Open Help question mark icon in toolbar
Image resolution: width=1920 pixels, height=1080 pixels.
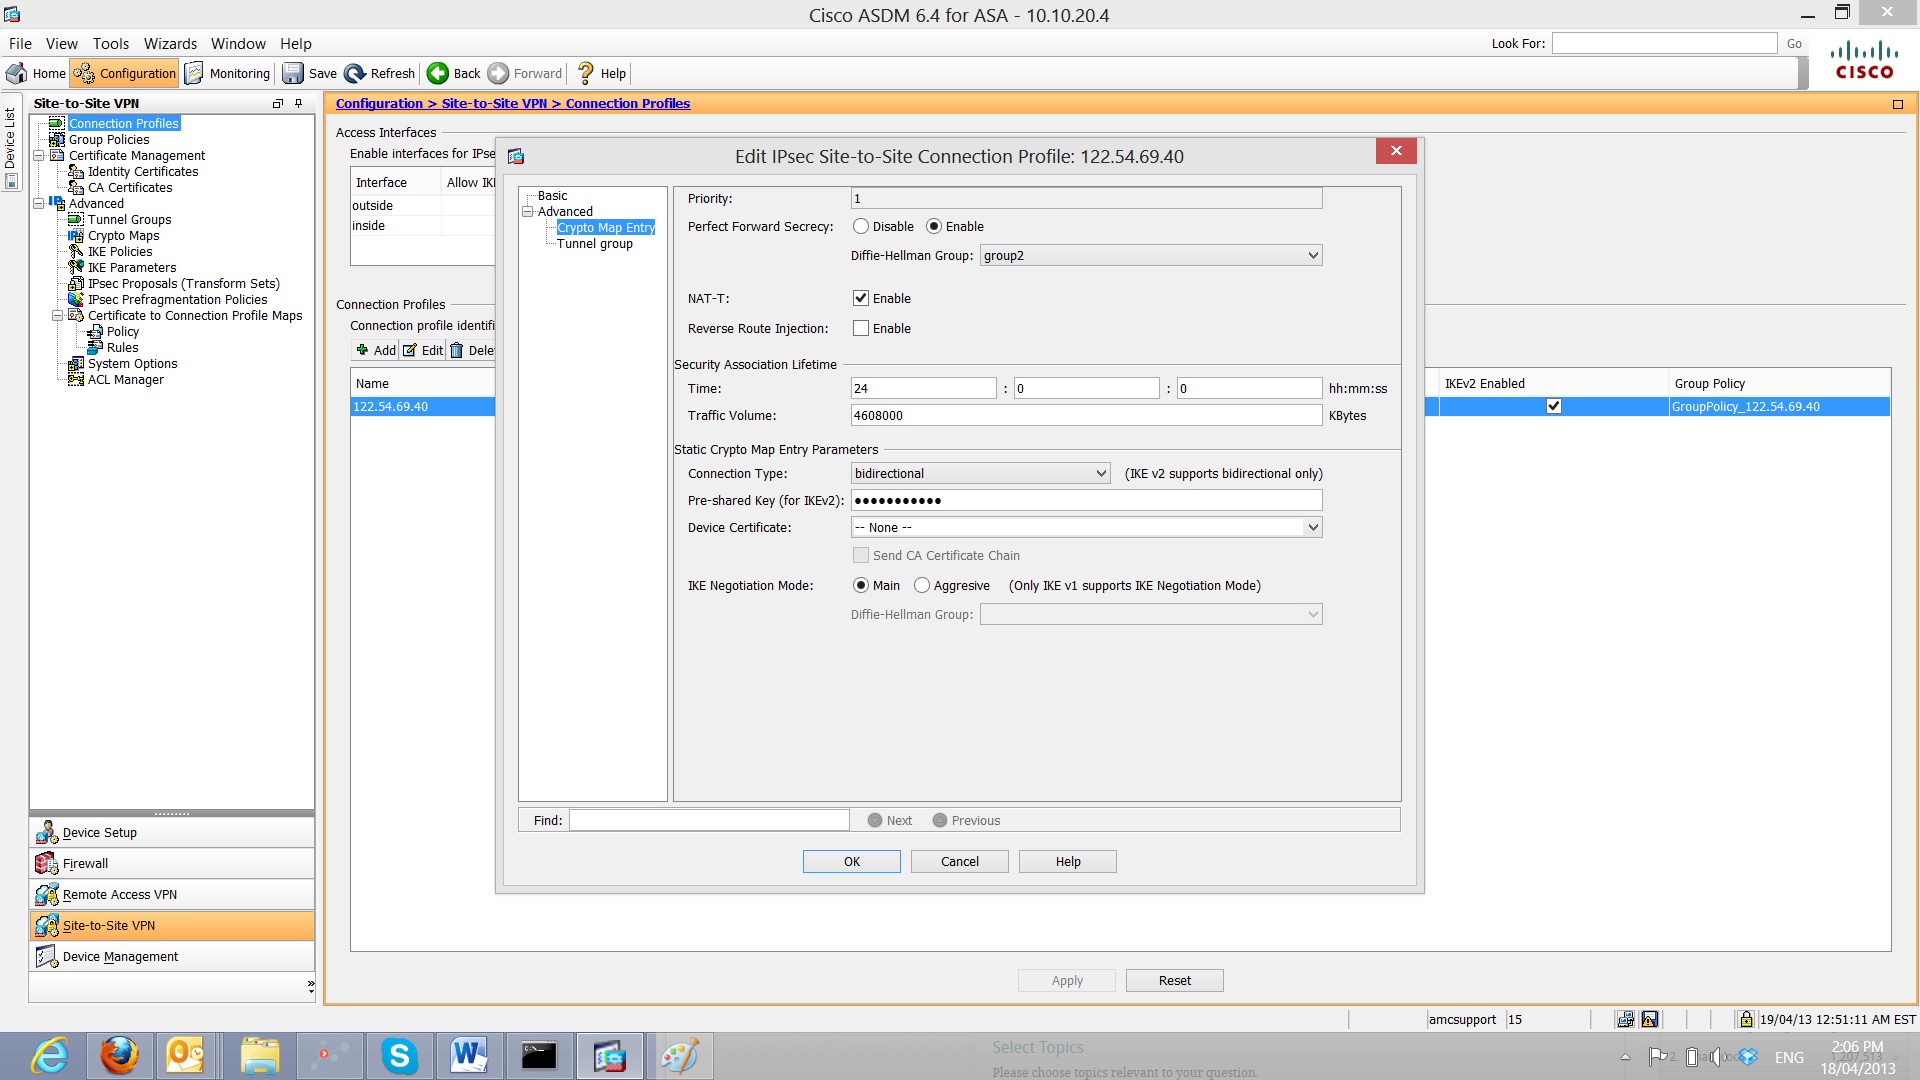point(586,73)
